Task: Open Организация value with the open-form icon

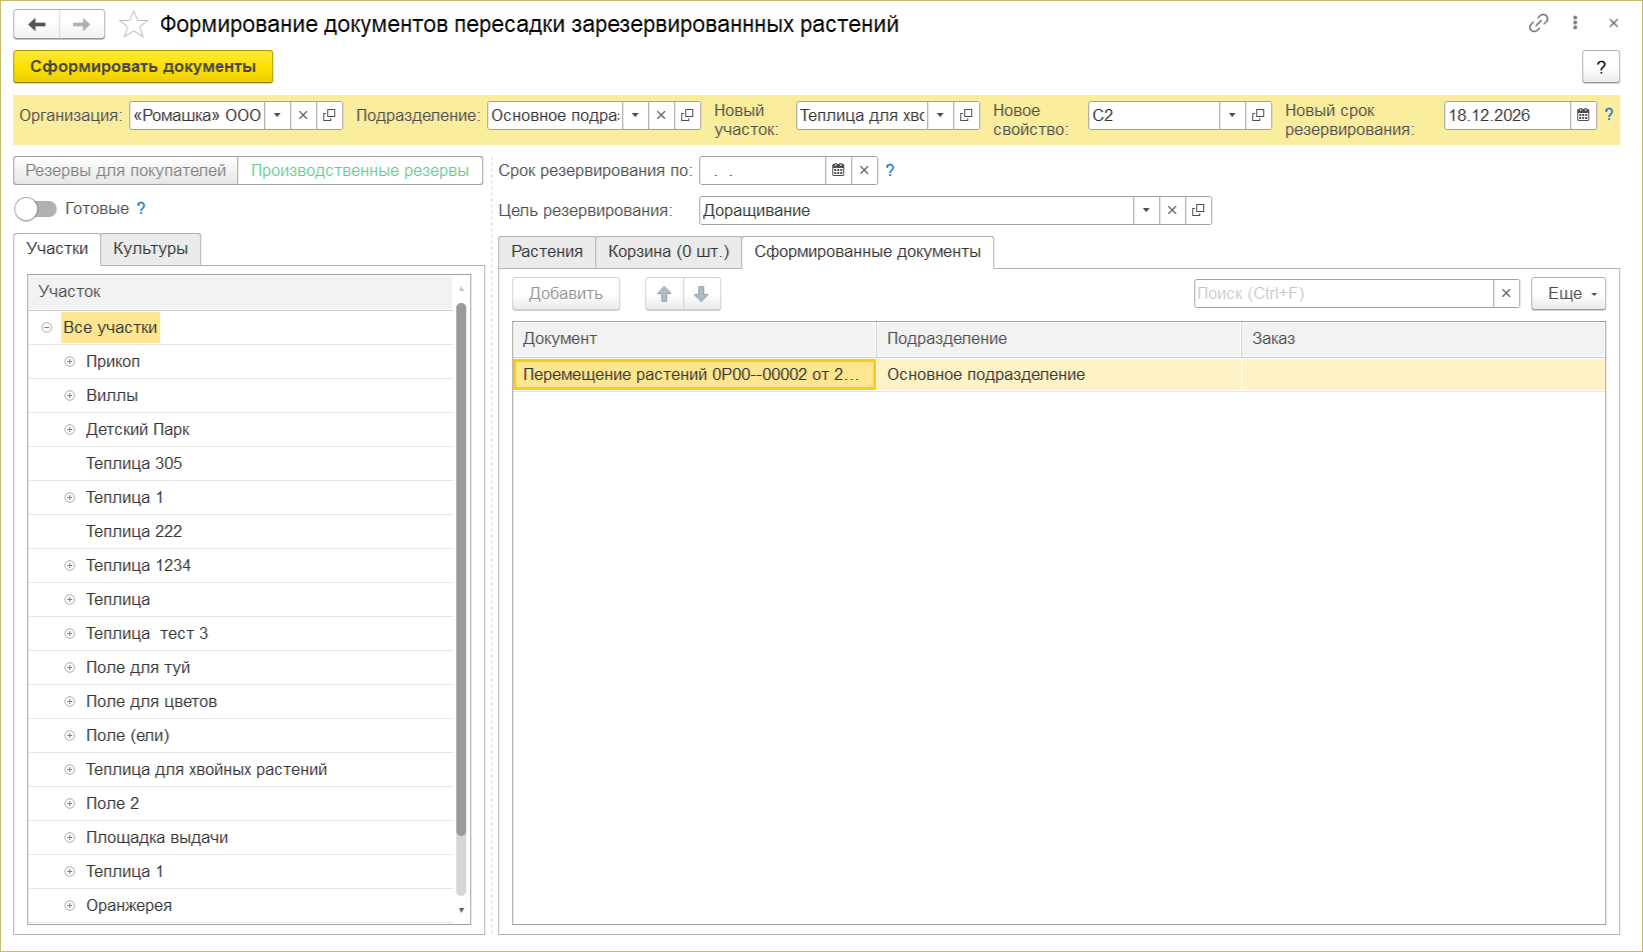Action: [x=329, y=115]
